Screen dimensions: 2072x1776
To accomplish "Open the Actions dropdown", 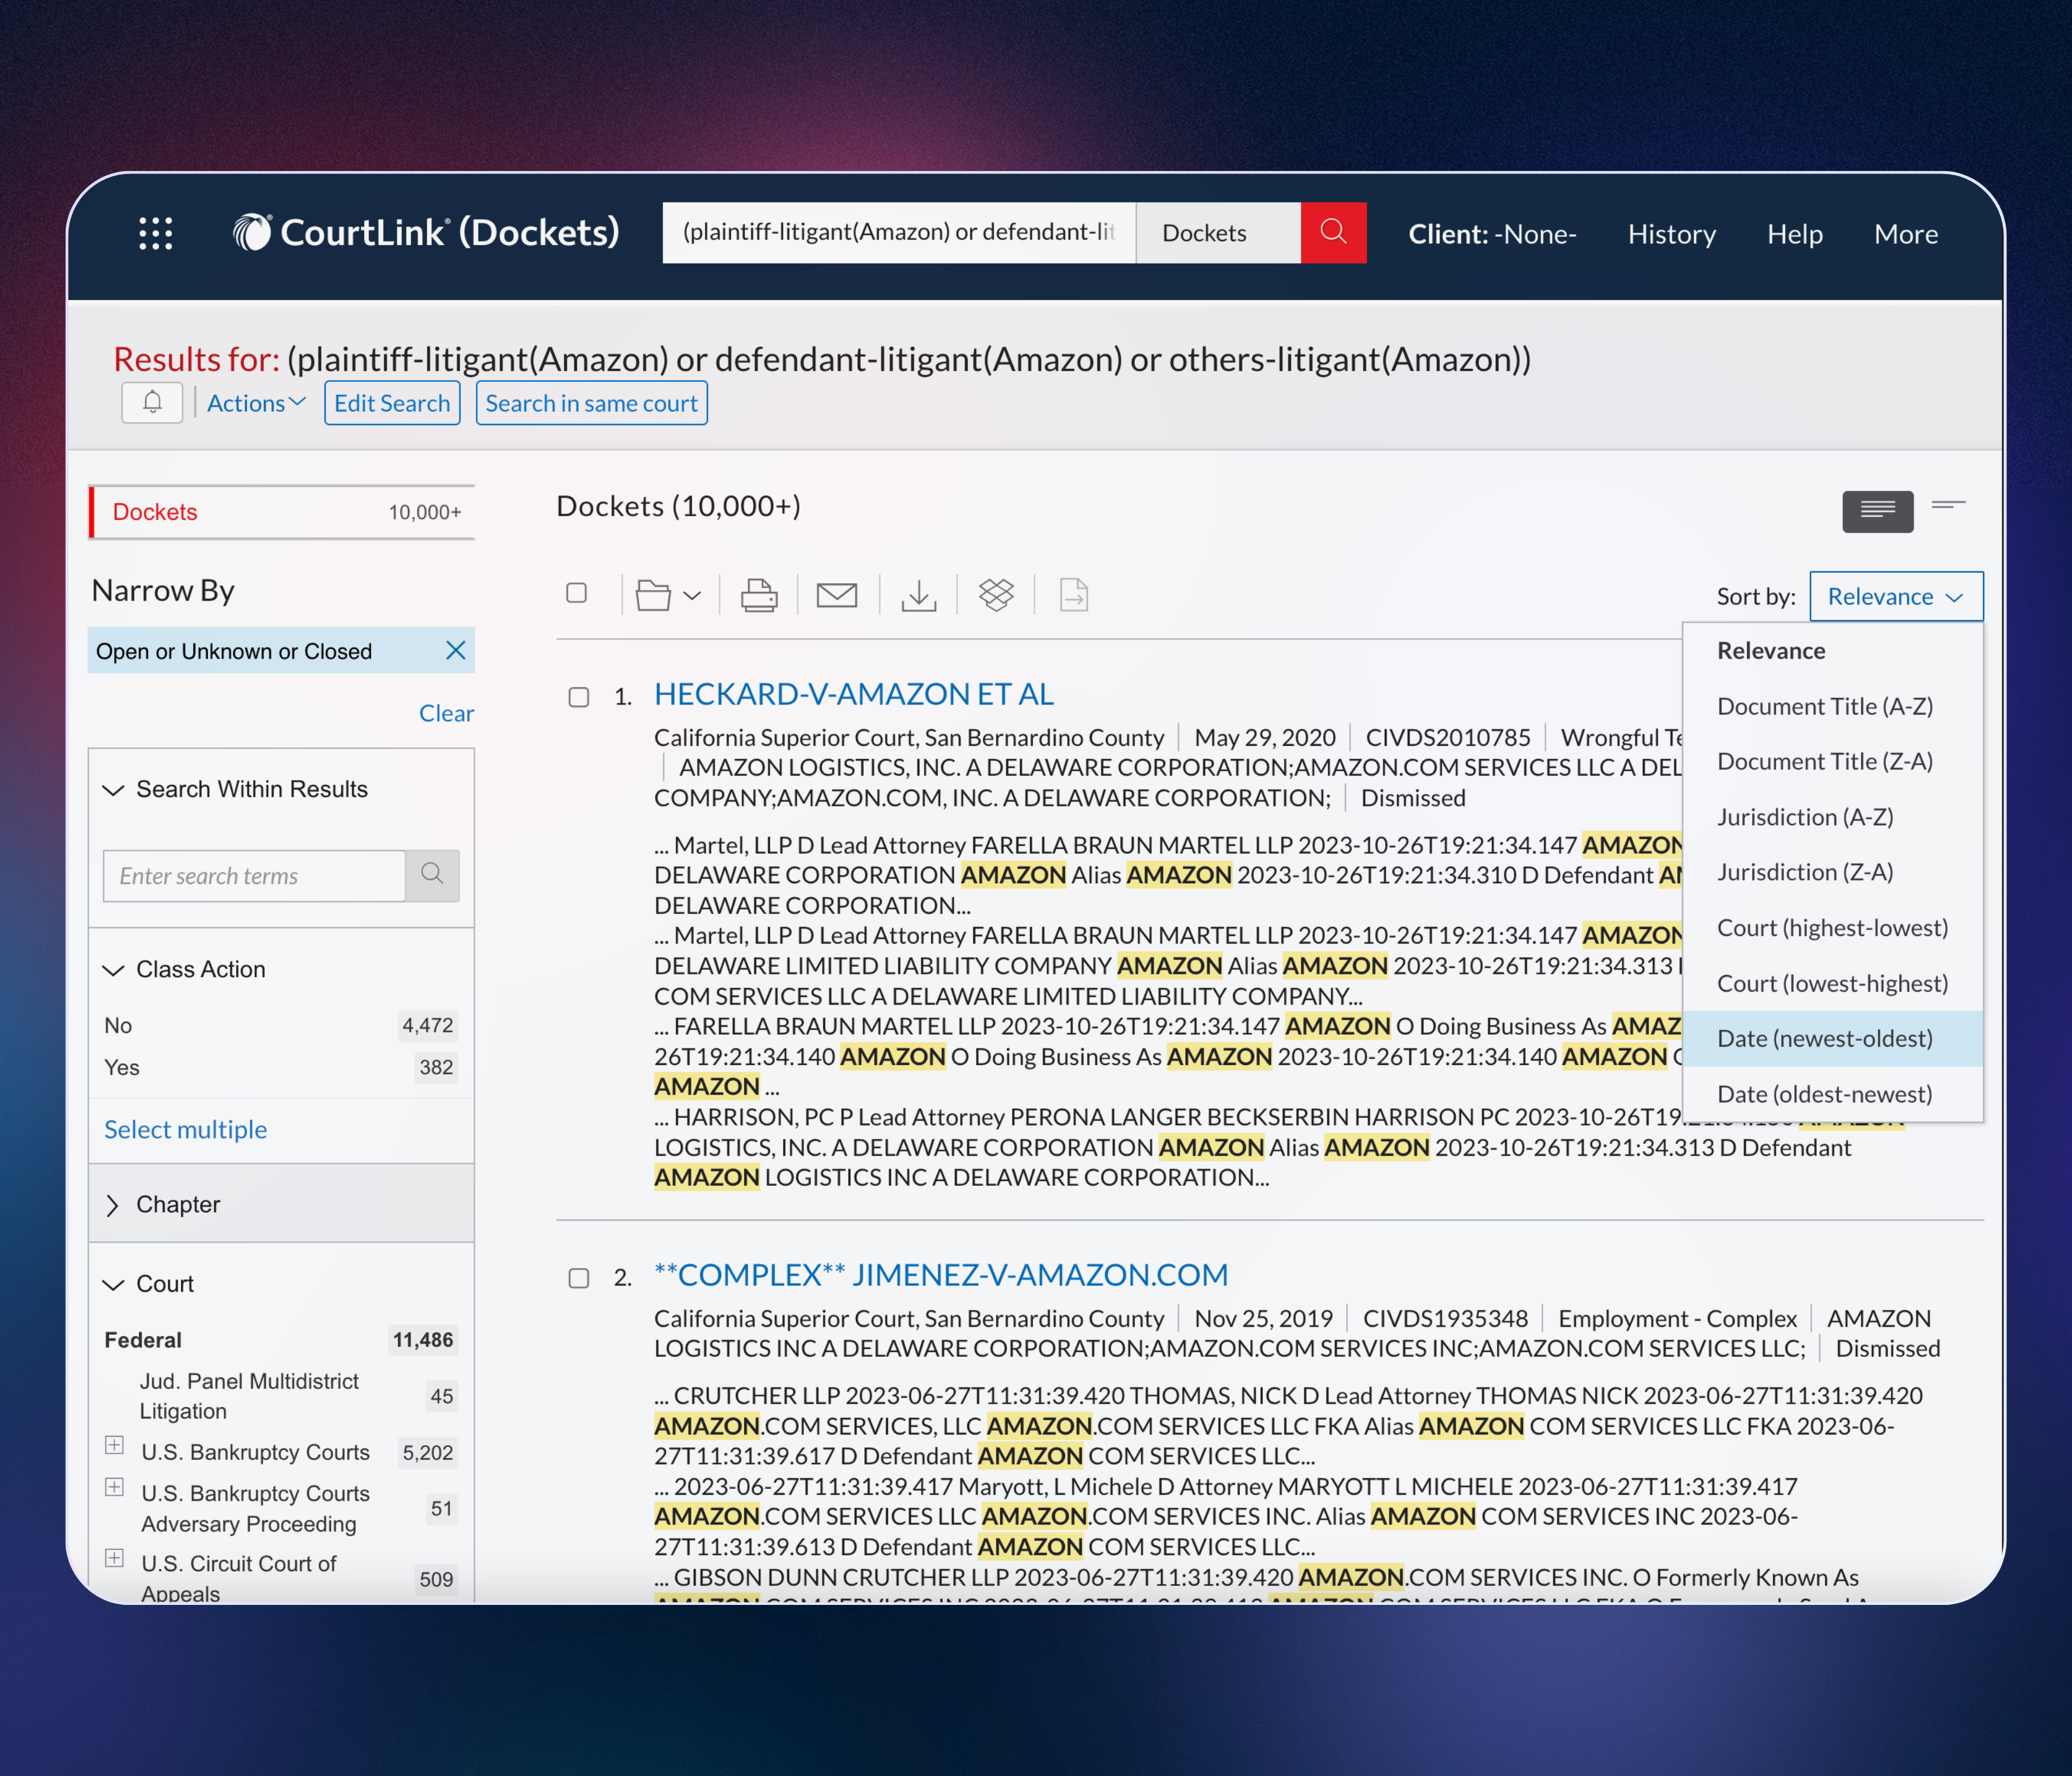I will 256,402.
